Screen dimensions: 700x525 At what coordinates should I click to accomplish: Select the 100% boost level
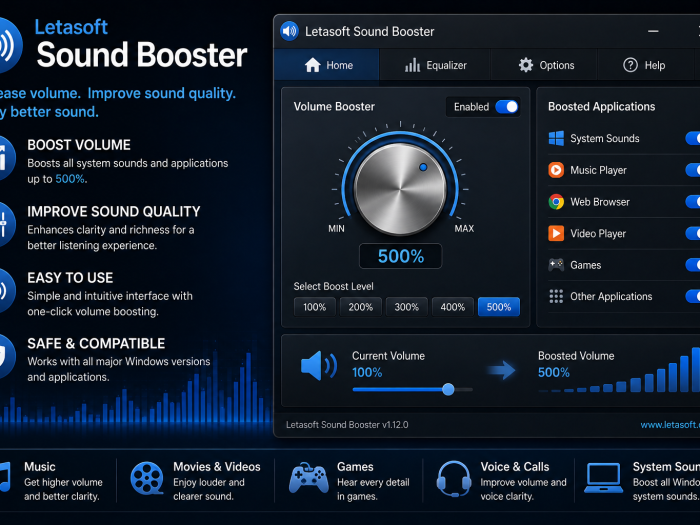(315, 307)
